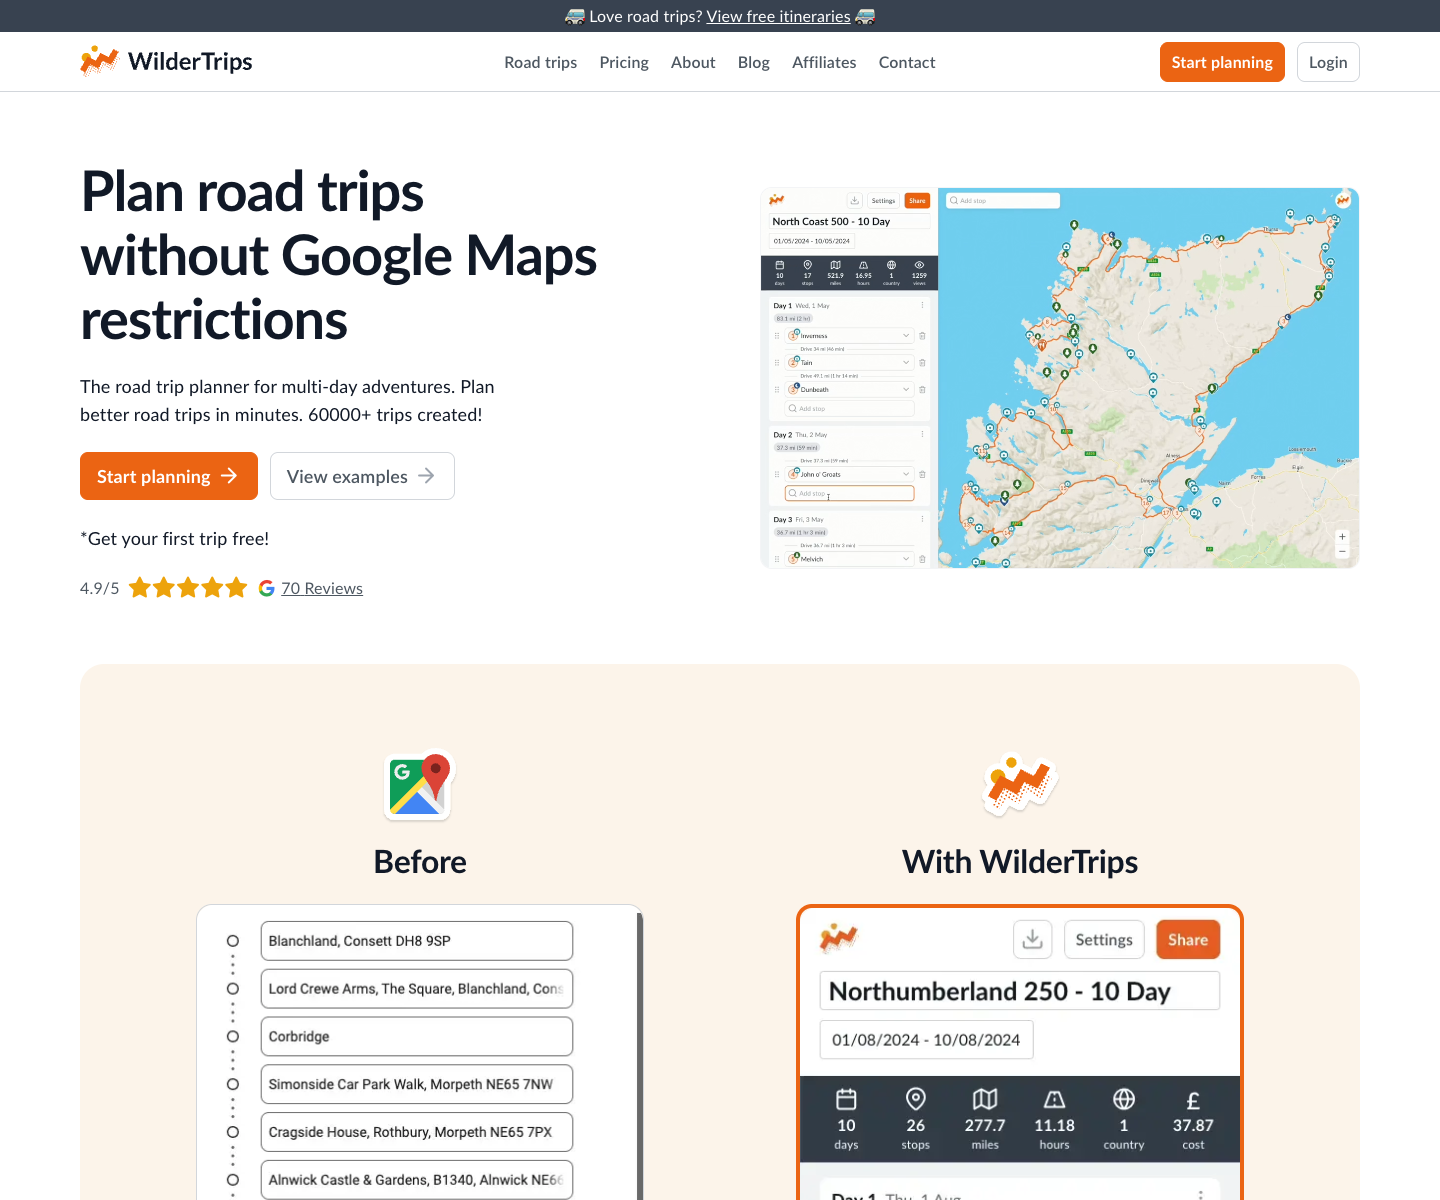
Task: Click the Login button
Action: tap(1328, 62)
